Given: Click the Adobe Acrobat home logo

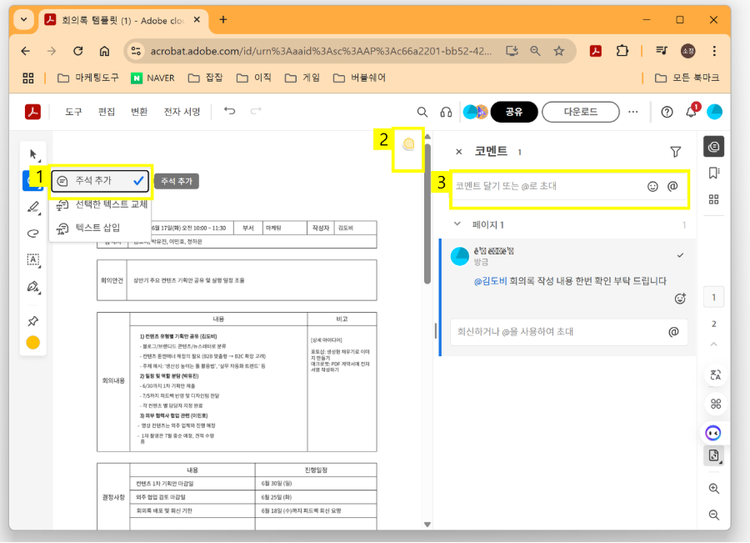Looking at the screenshot, I should pyautogui.click(x=33, y=112).
